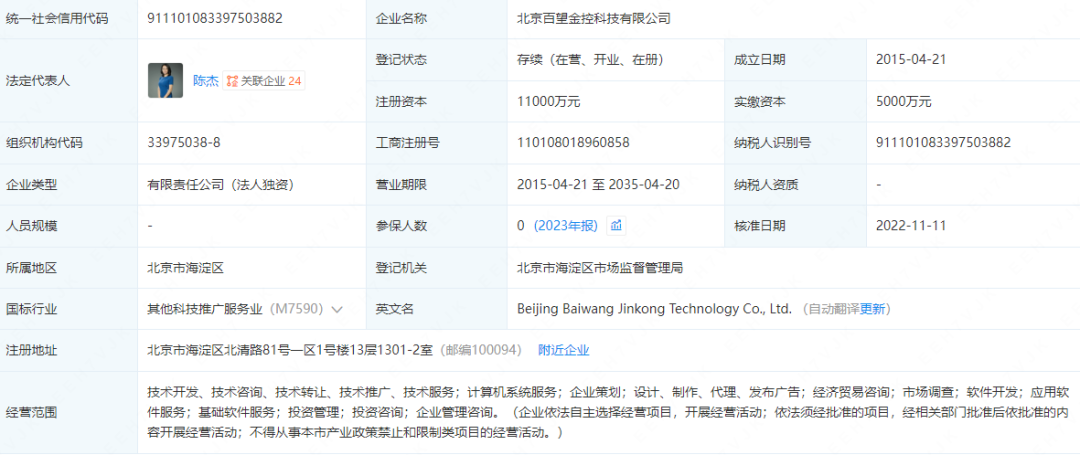
Task: Click the 关联企业 network icon
Action: coord(232,81)
